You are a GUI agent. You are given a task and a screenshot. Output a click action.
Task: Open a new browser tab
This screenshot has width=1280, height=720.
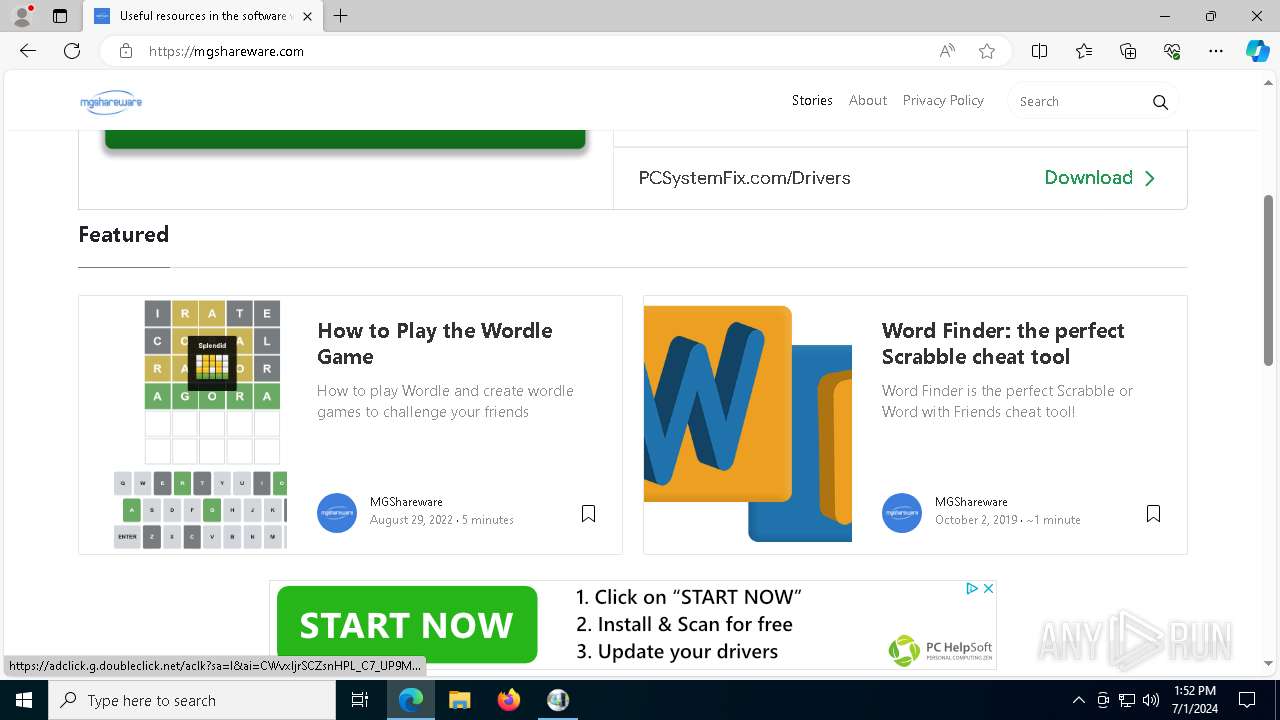(341, 16)
